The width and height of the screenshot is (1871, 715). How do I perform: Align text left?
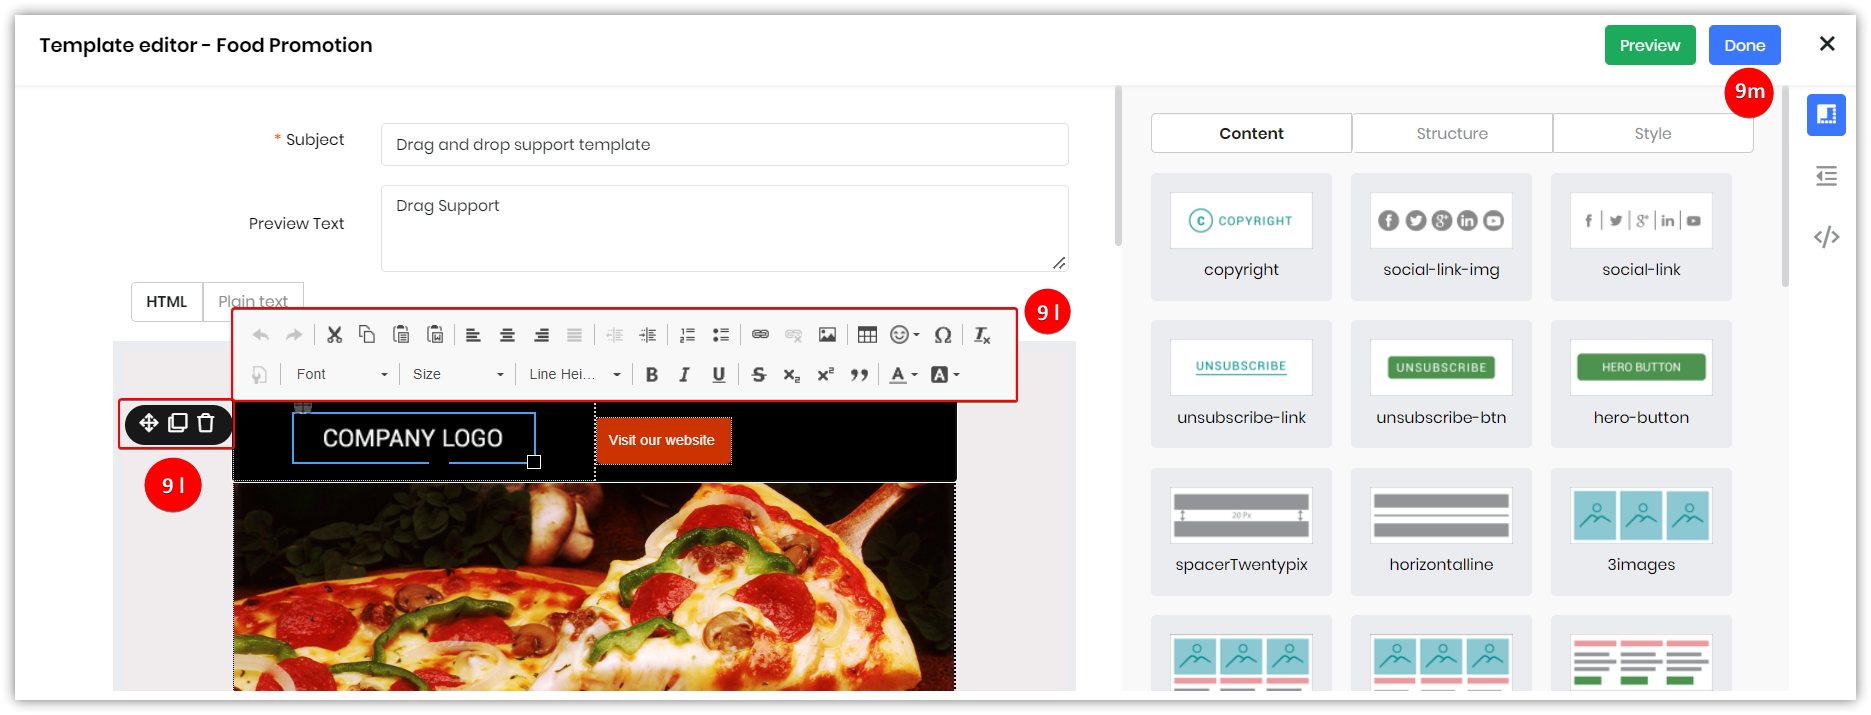coord(473,335)
